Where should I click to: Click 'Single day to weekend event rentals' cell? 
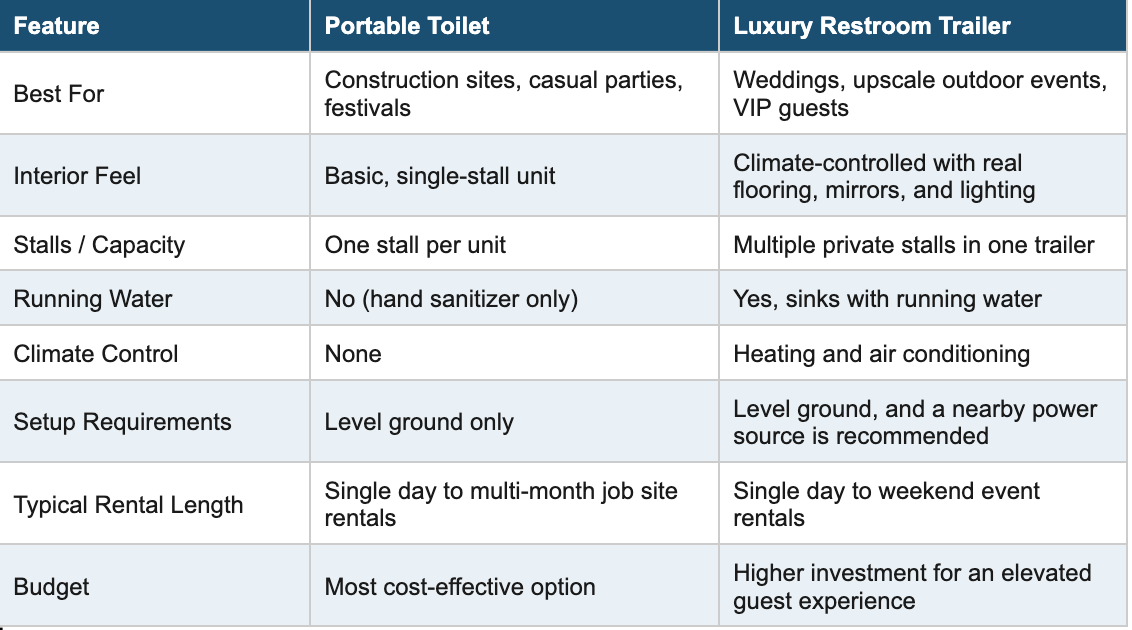click(x=923, y=504)
